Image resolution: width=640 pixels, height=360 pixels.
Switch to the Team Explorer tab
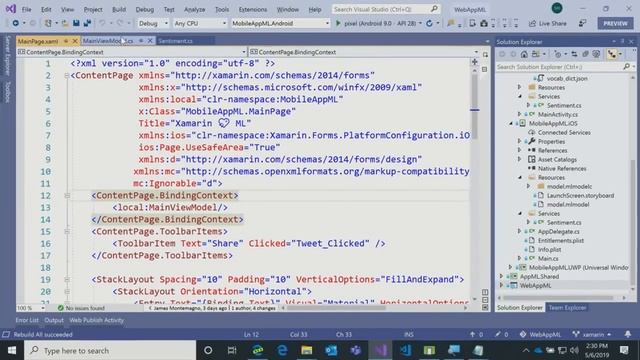coord(567,307)
